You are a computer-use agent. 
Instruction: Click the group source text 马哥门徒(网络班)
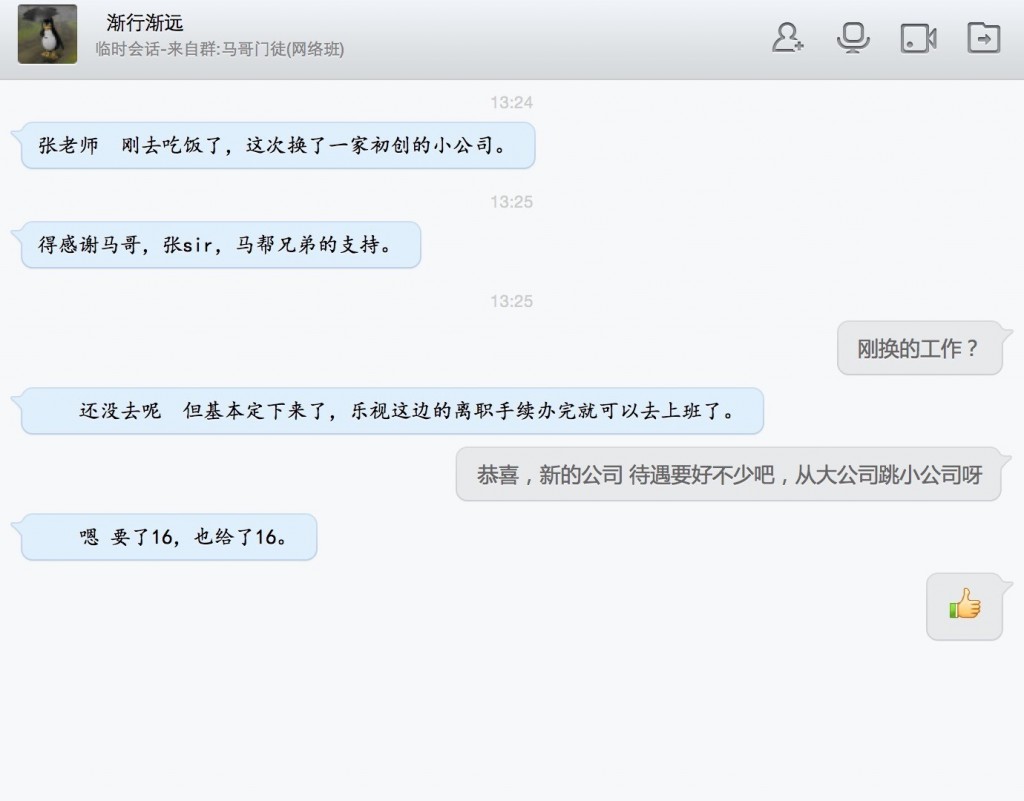283,49
